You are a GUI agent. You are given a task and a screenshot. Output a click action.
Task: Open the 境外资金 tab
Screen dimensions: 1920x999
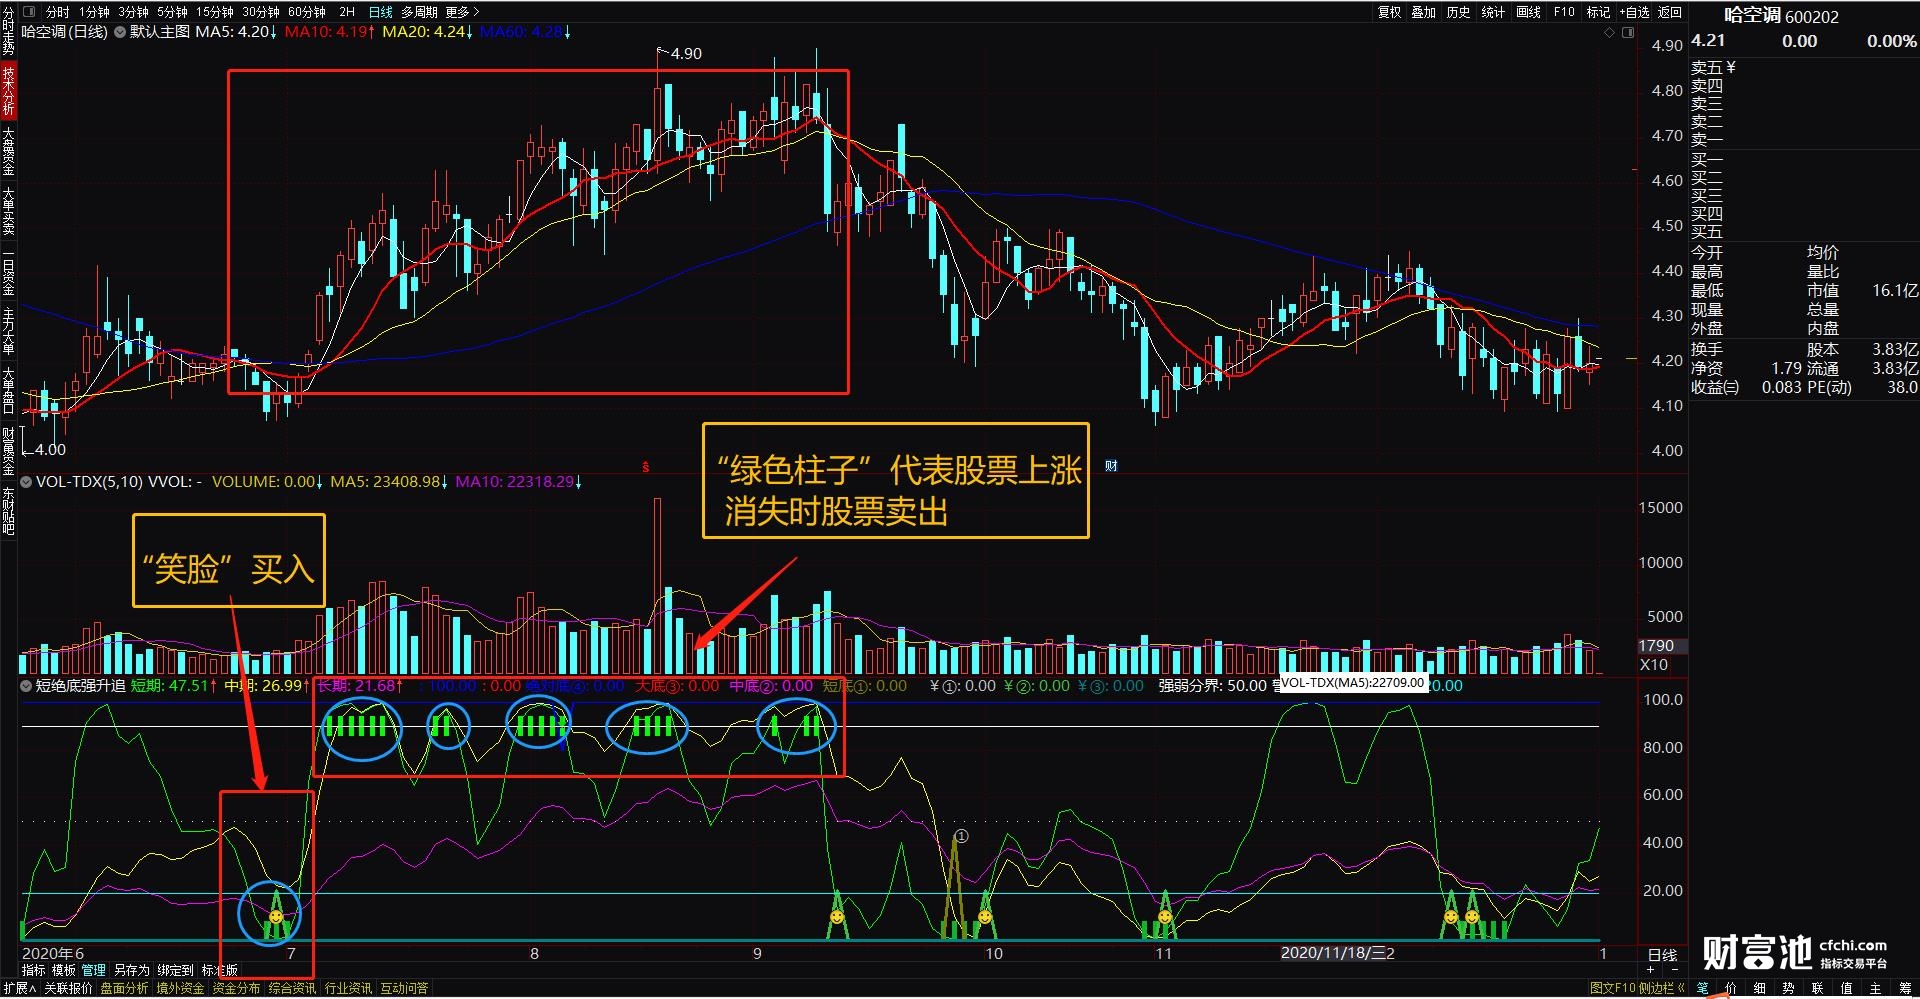[x=180, y=988]
